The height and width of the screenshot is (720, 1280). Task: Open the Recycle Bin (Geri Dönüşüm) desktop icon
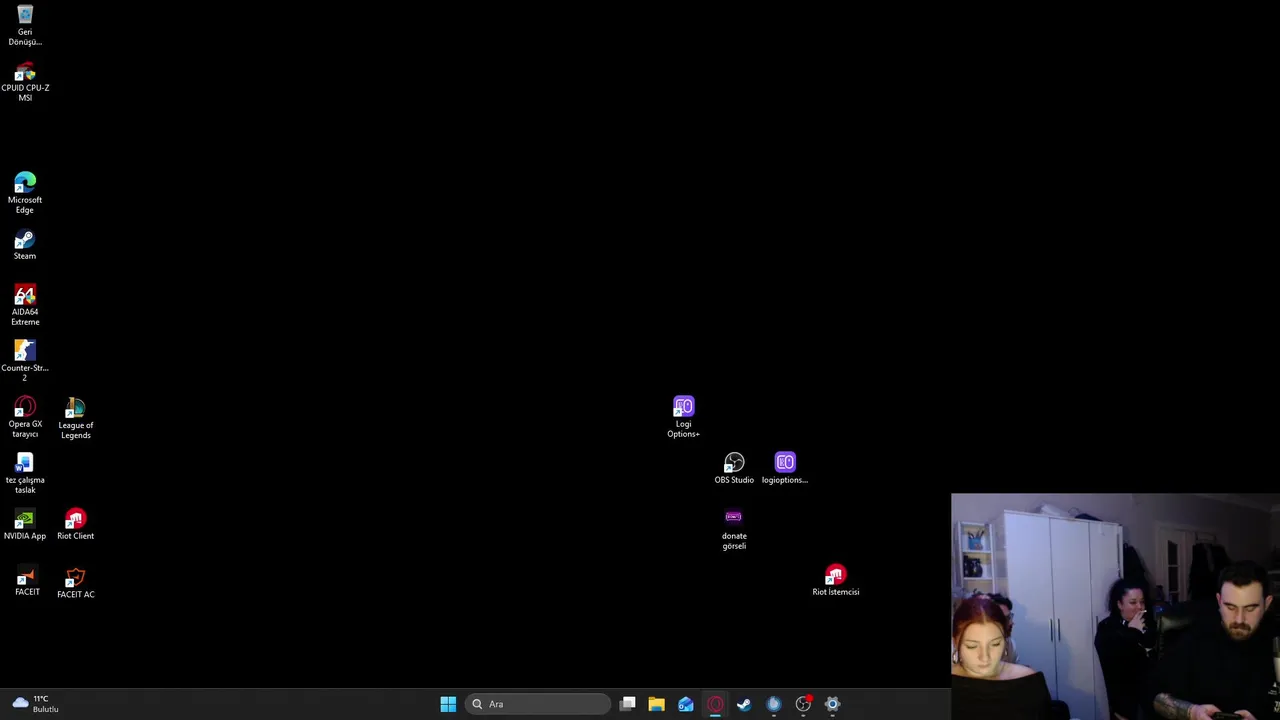pos(25,25)
